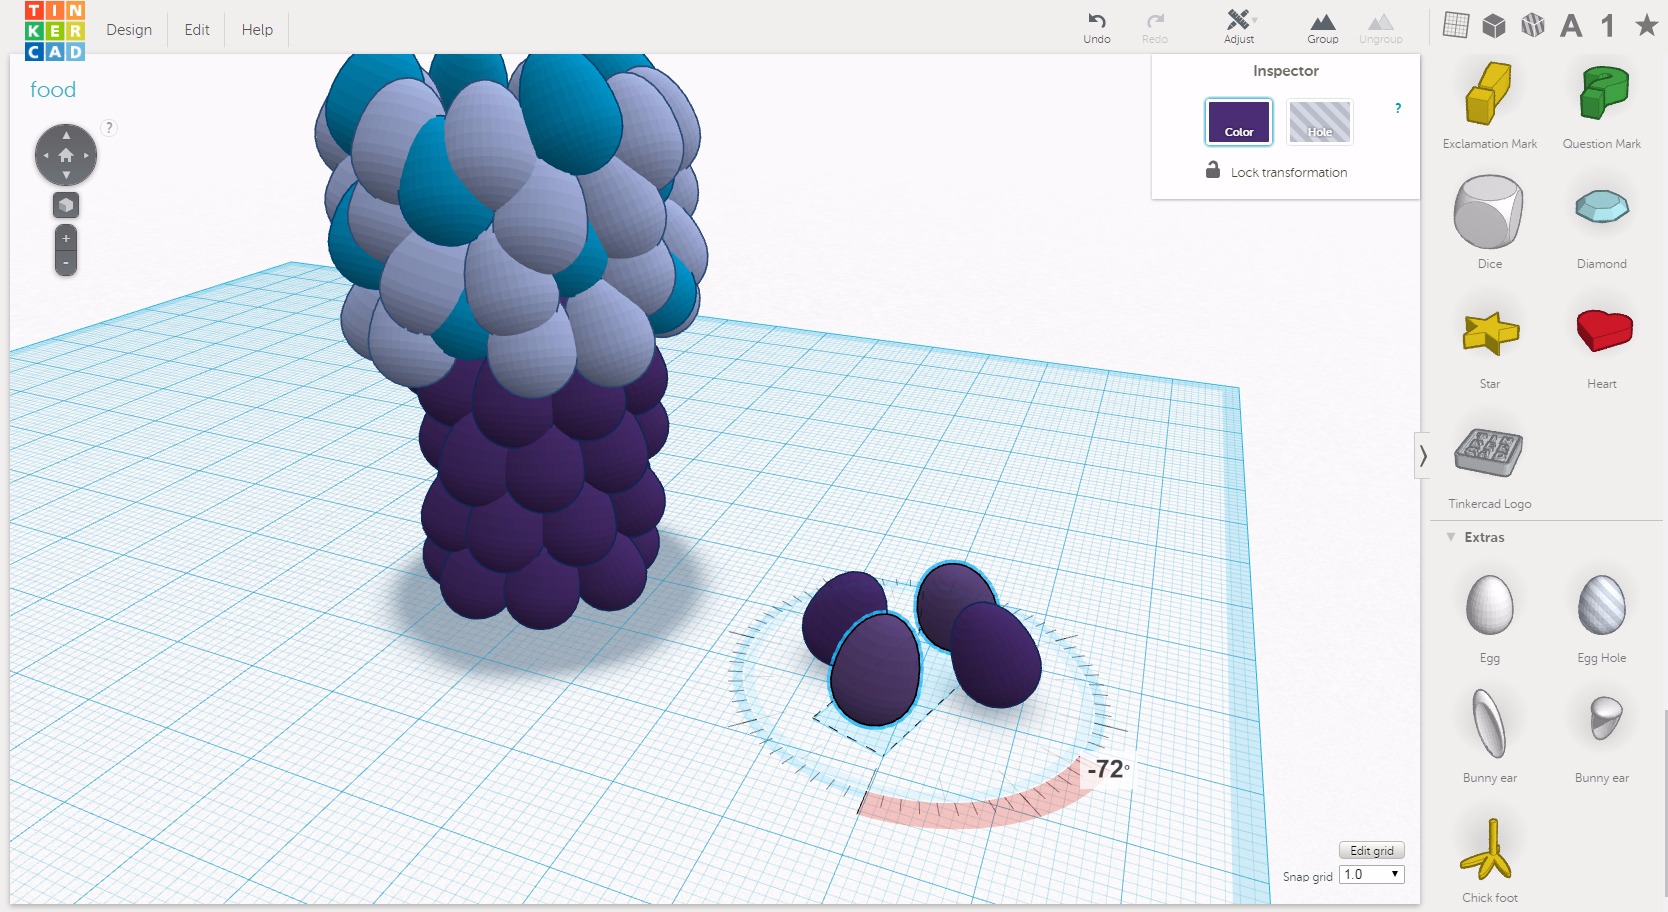This screenshot has height=912, width=1668.
Task: Toggle the shape to Hole
Action: coord(1319,122)
